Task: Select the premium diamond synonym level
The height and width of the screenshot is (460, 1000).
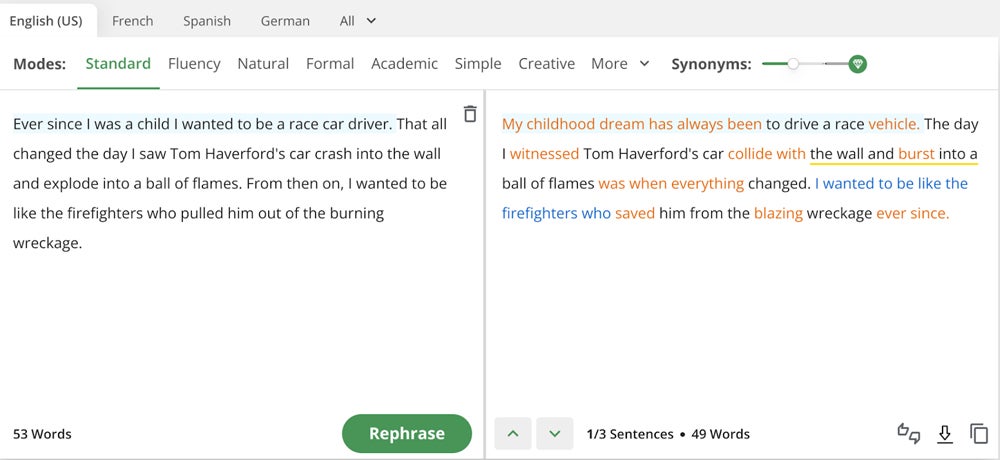Action: click(858, 64)
